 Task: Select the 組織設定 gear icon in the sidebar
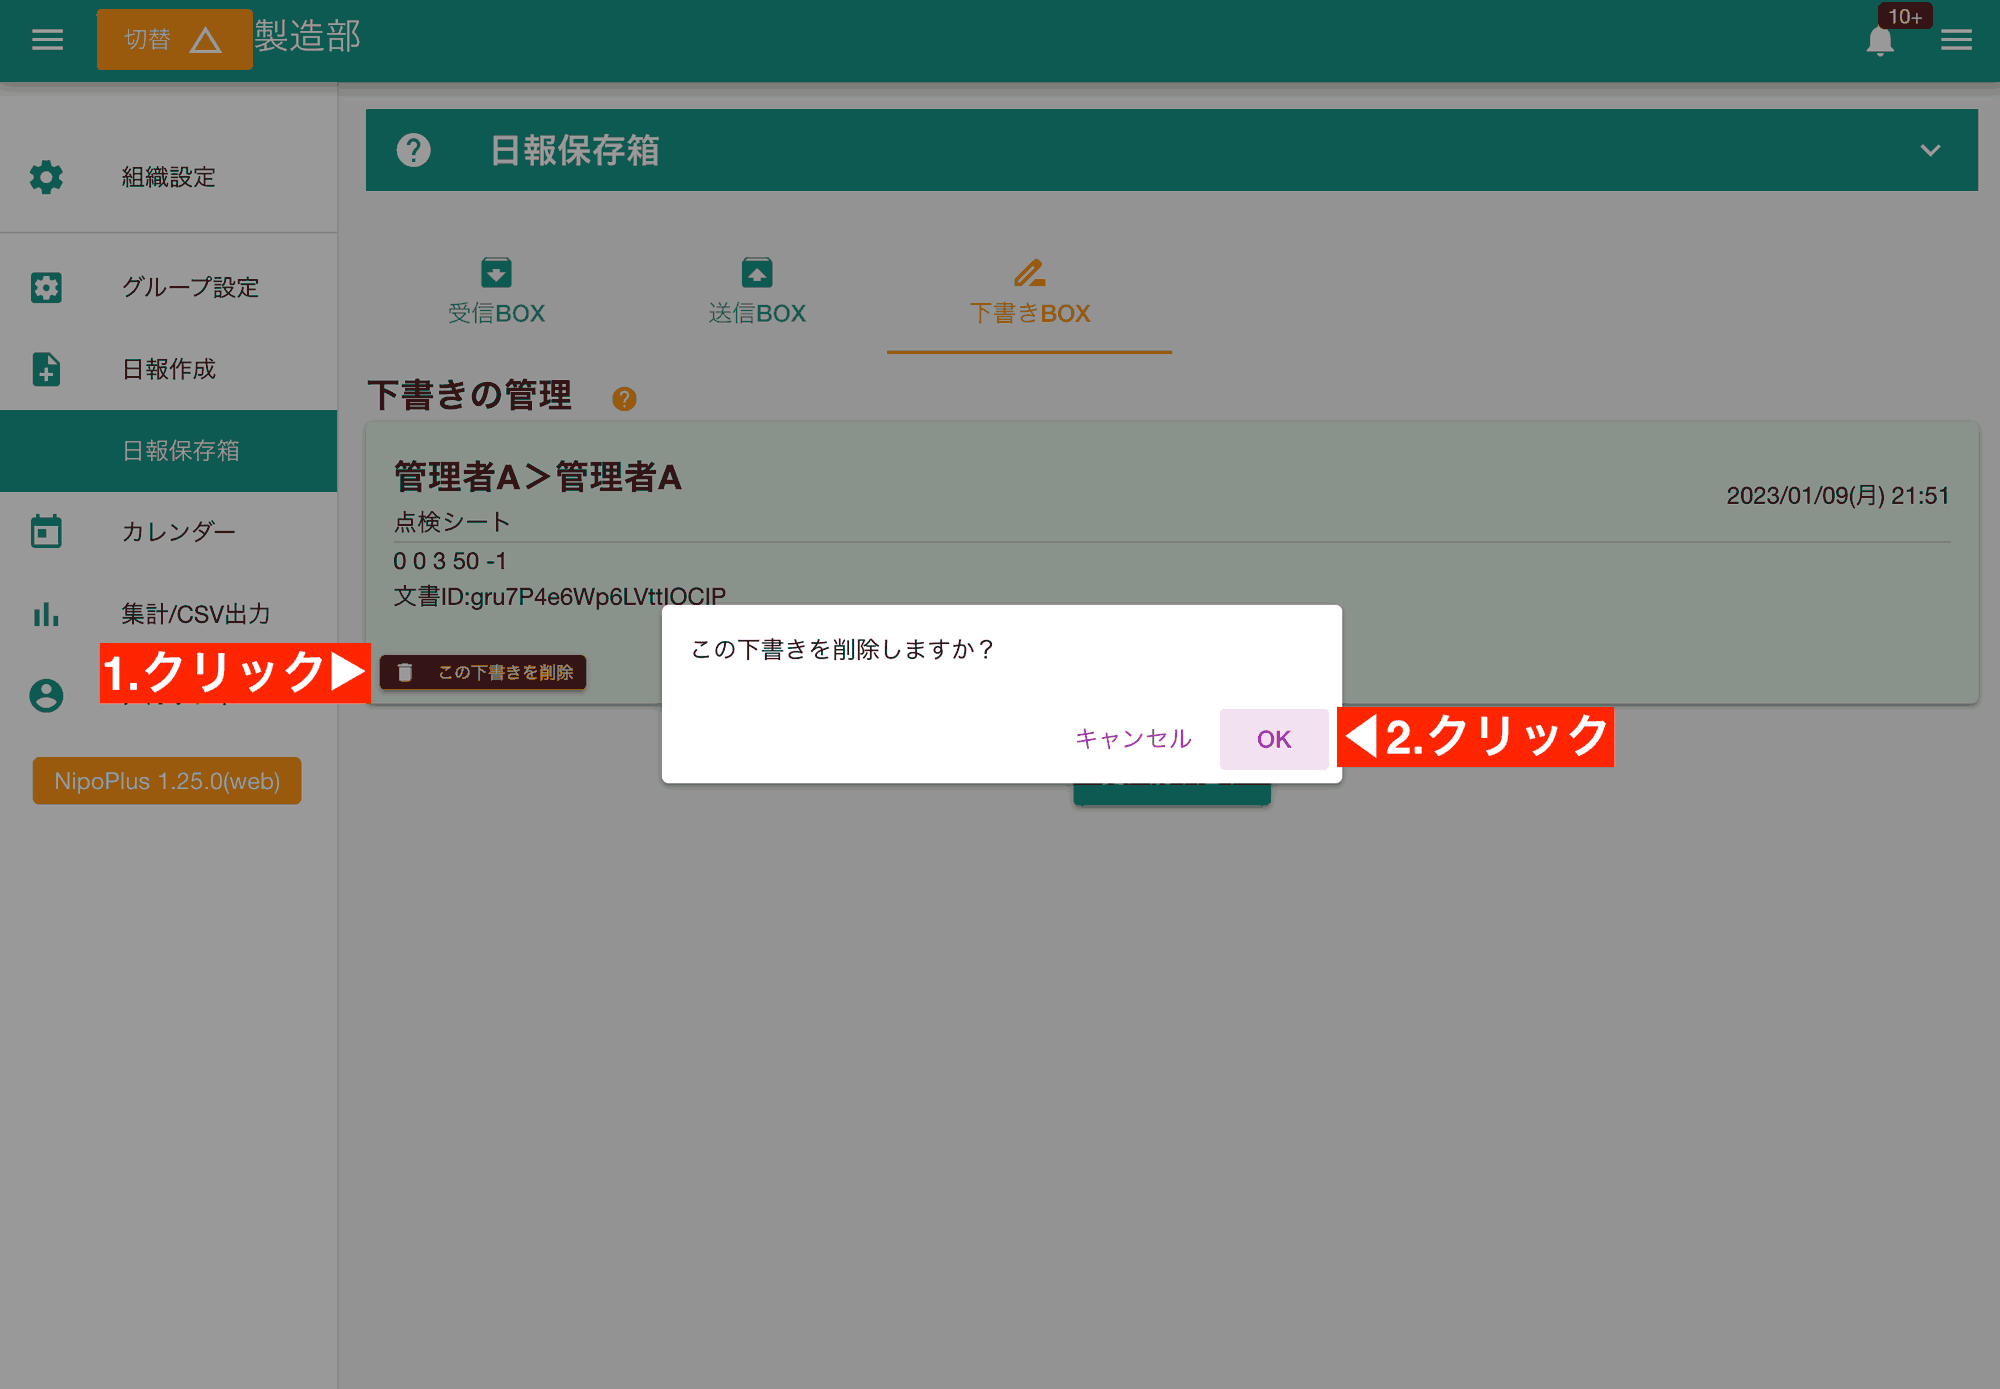pos(46,177)
